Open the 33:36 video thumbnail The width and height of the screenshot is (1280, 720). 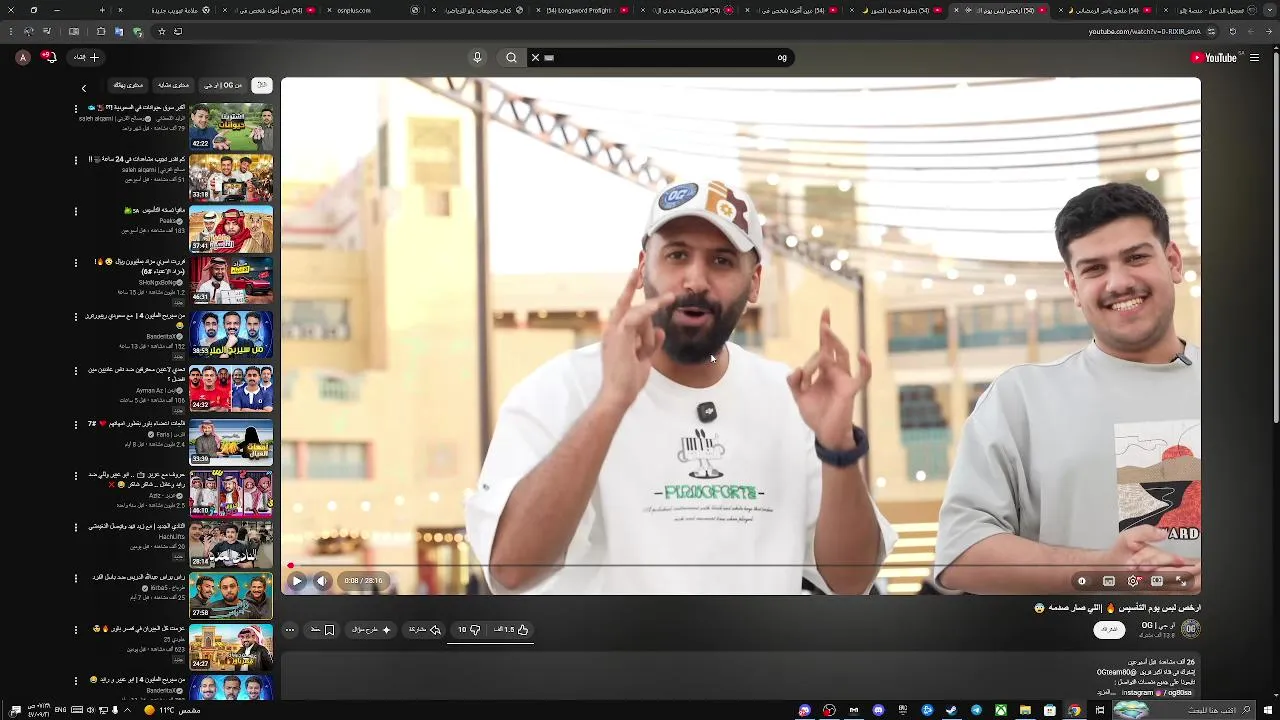[x=231, y=441]
